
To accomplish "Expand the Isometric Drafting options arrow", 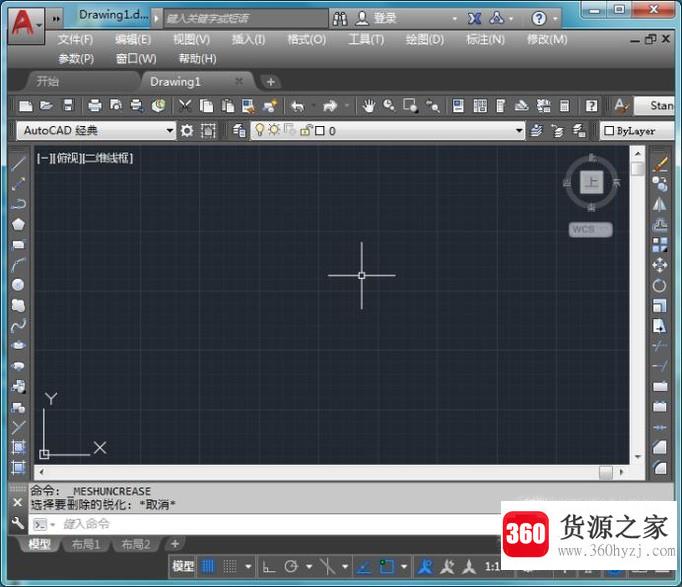I will (x=345, y=567).
